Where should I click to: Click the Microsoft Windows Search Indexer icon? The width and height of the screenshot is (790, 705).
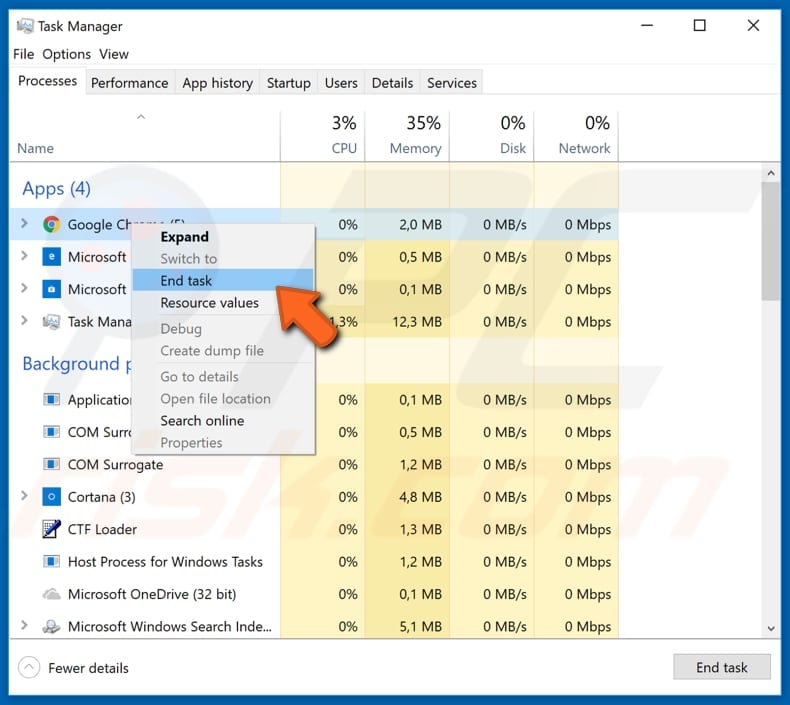51,627
